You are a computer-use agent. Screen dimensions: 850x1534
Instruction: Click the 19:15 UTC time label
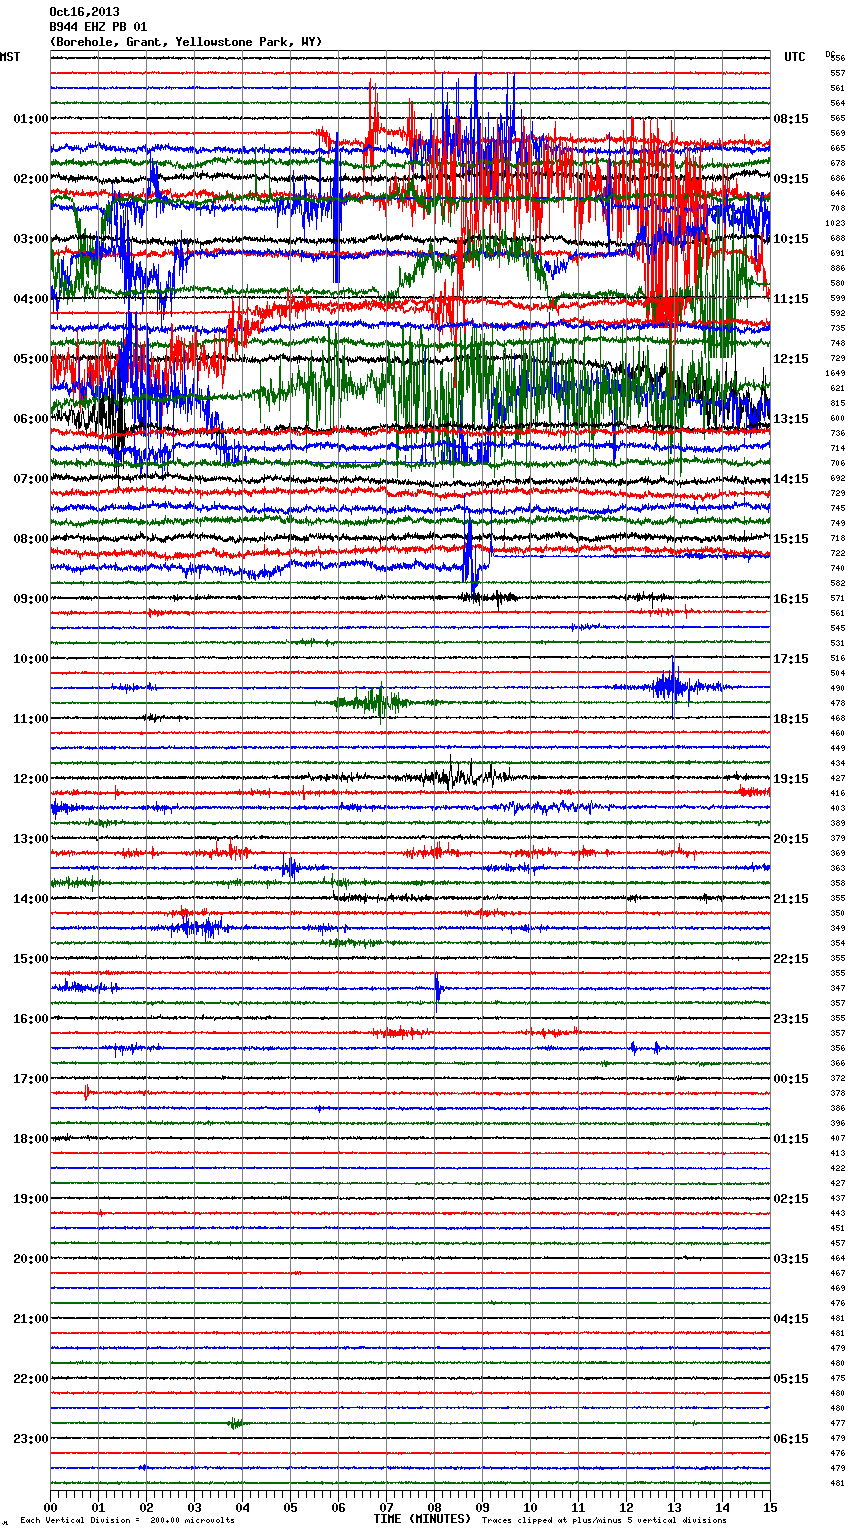(791, 779)
